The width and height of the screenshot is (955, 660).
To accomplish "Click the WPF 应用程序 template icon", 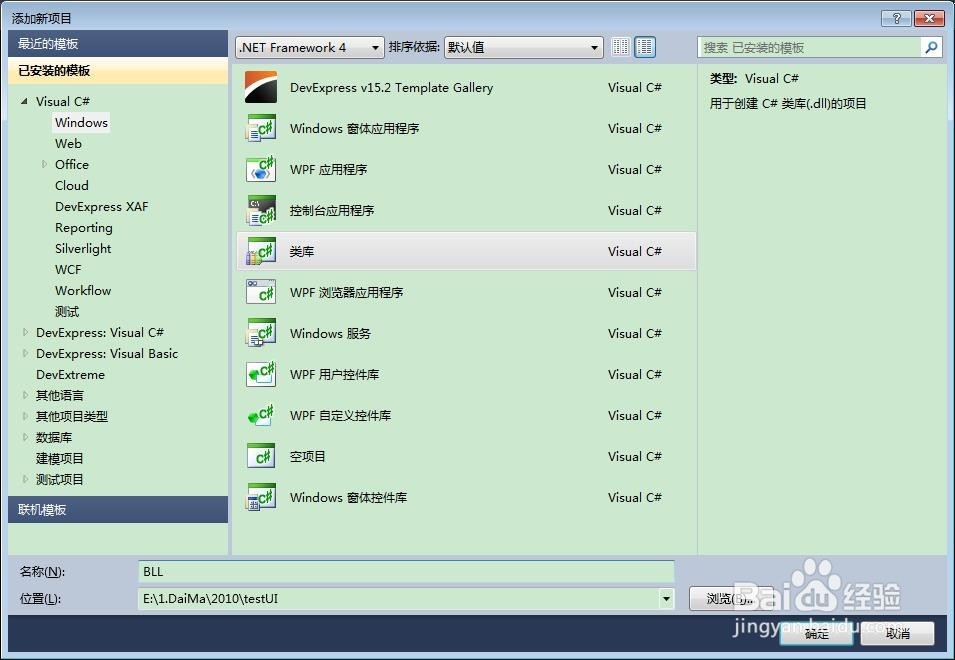I will tap(261, 169).
